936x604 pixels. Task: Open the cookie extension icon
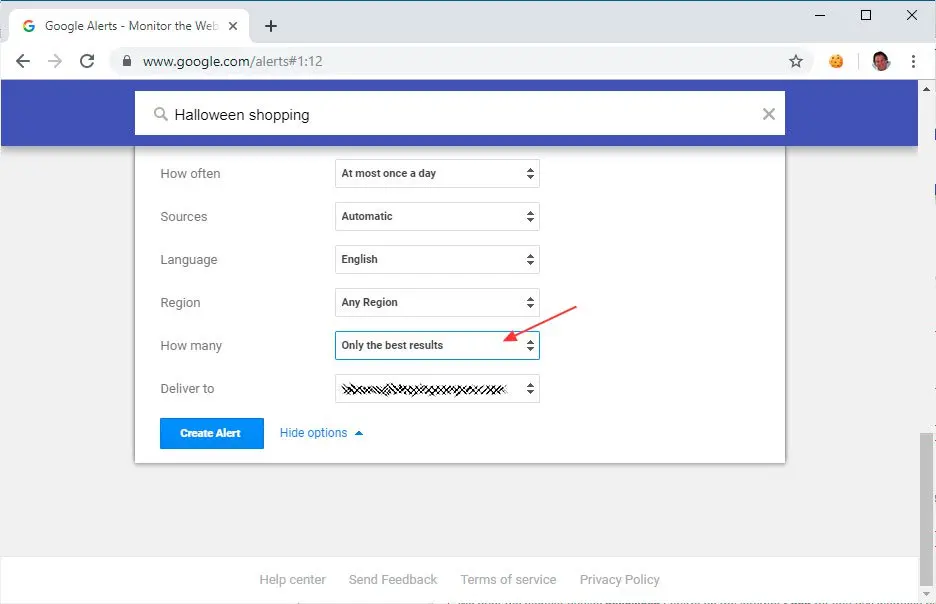click(x=836, y=61)
